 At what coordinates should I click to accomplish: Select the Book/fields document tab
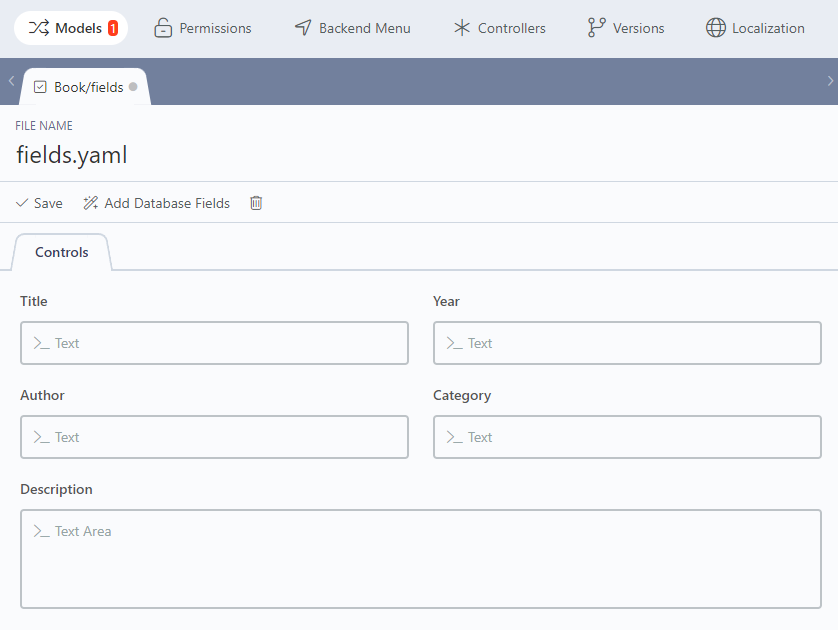(x=86, y=87)
